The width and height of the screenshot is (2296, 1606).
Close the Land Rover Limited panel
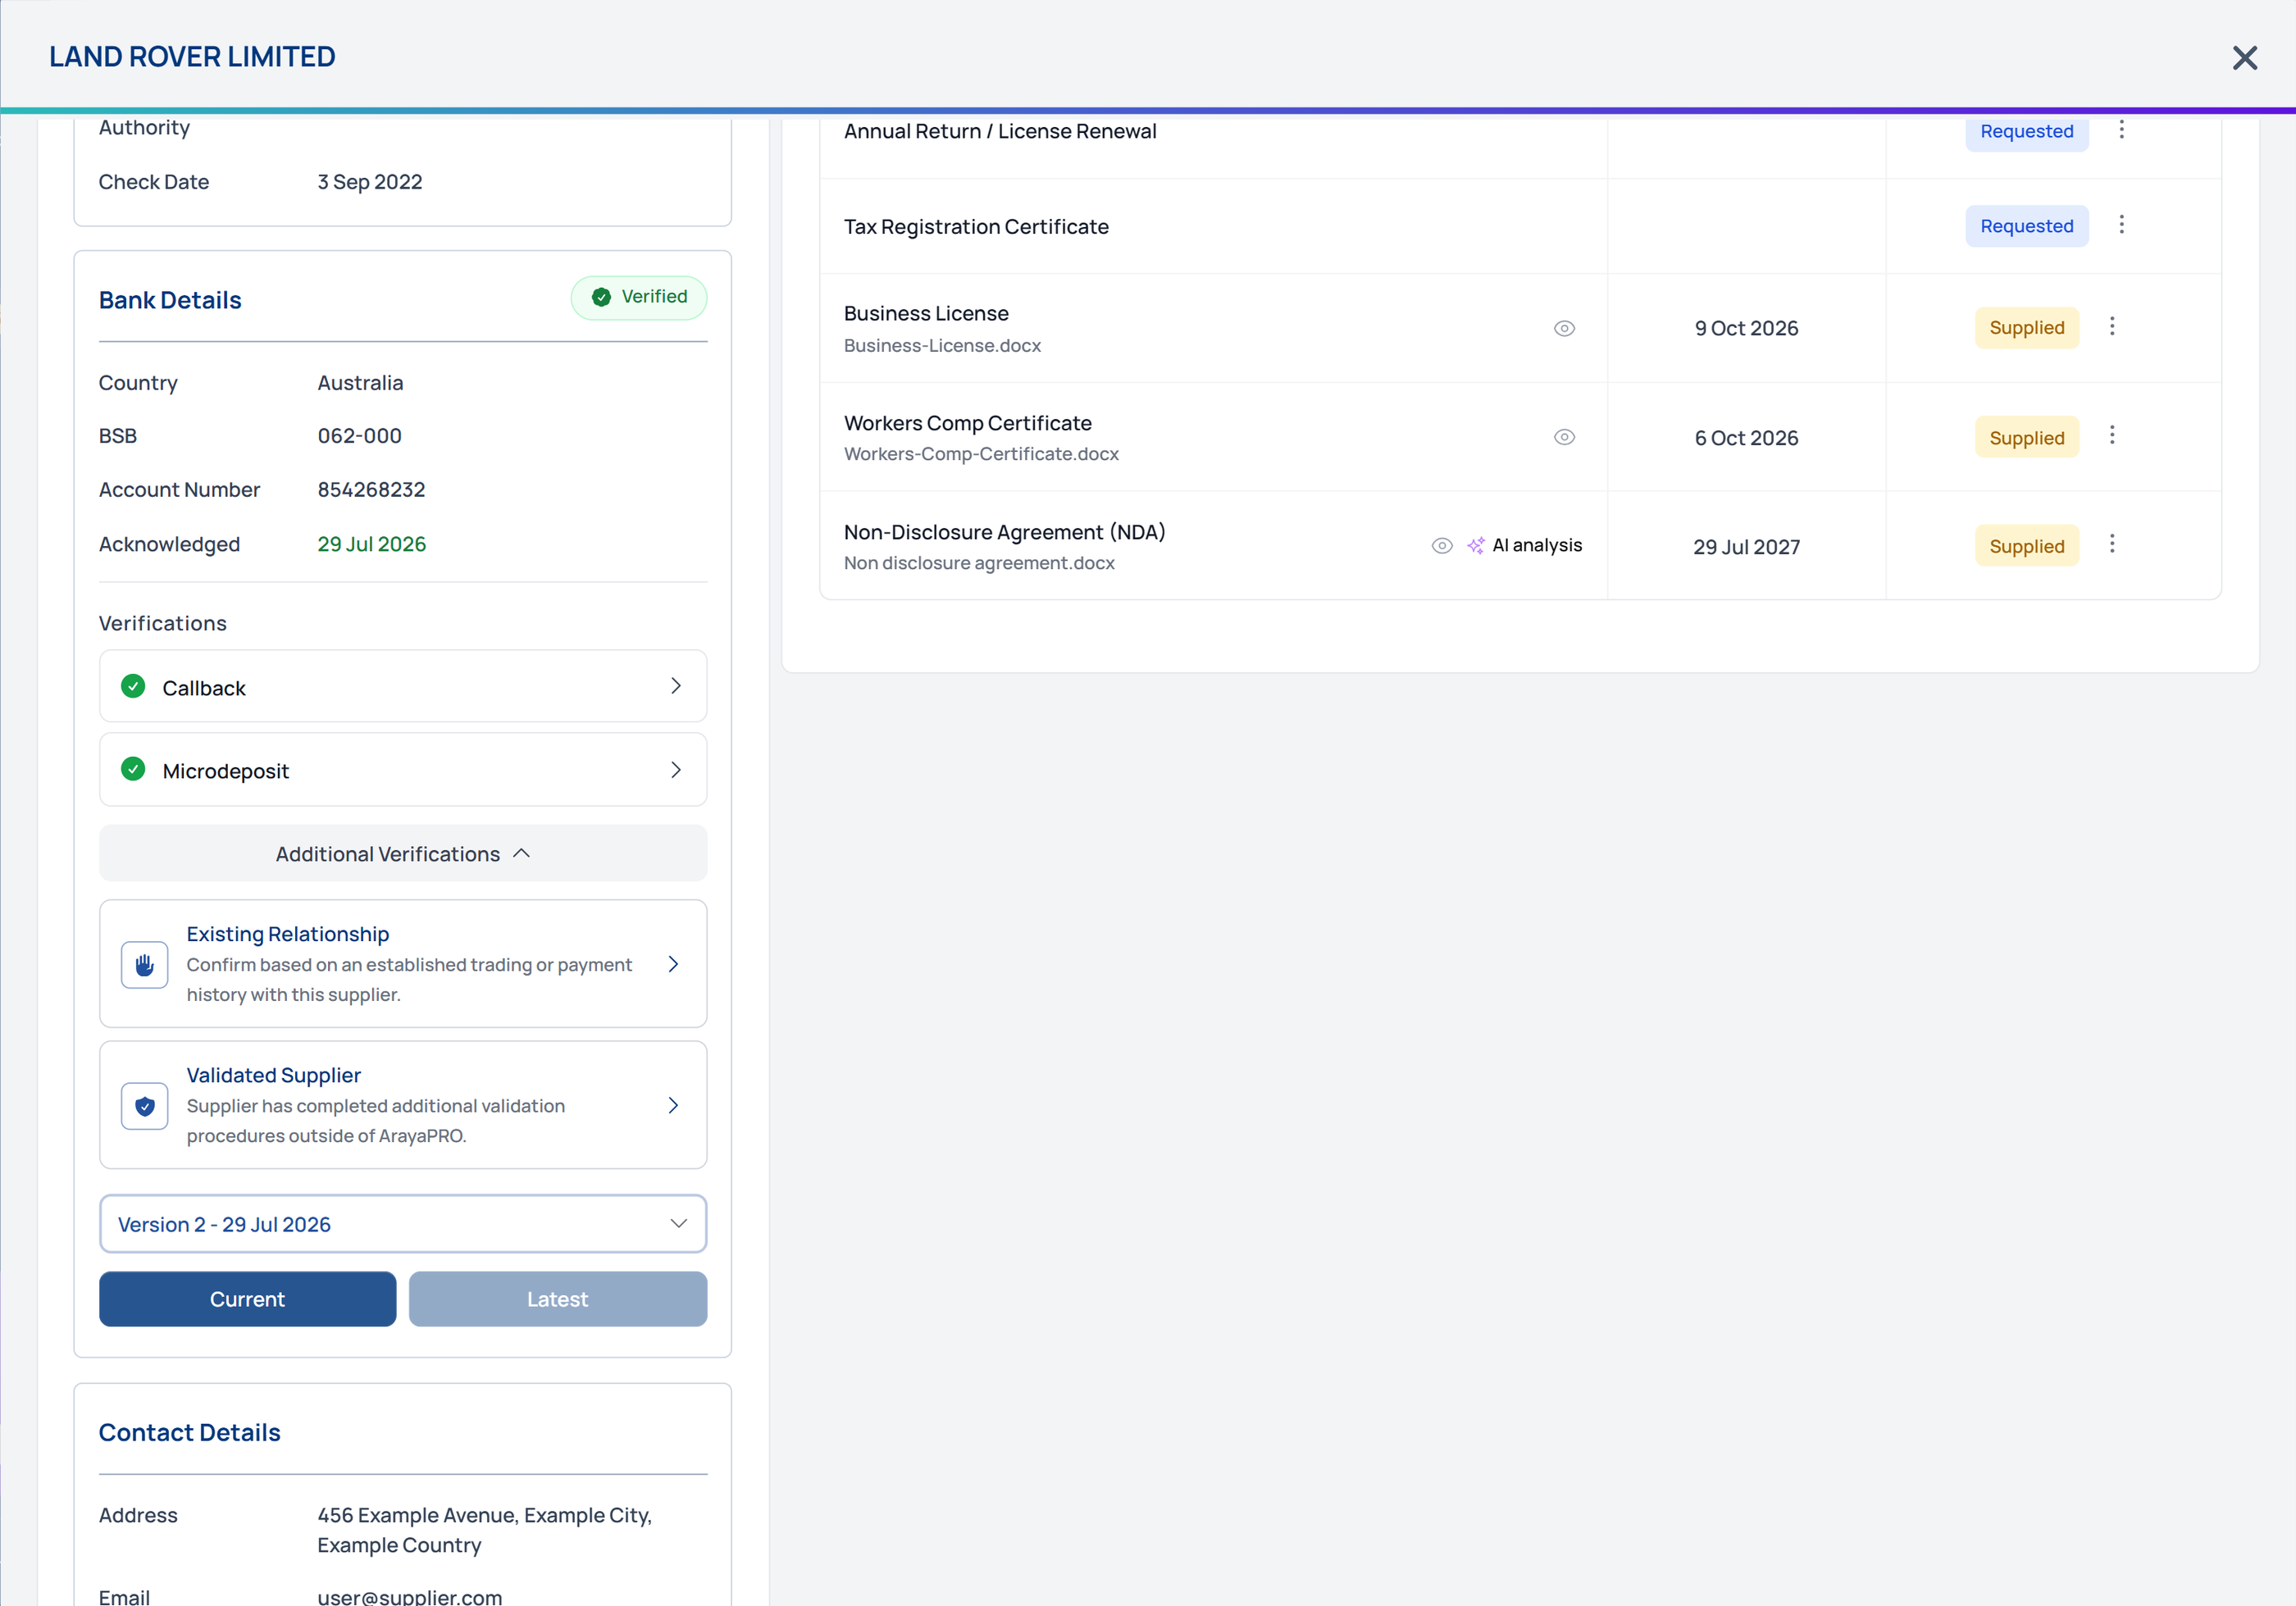(2244, 58)
